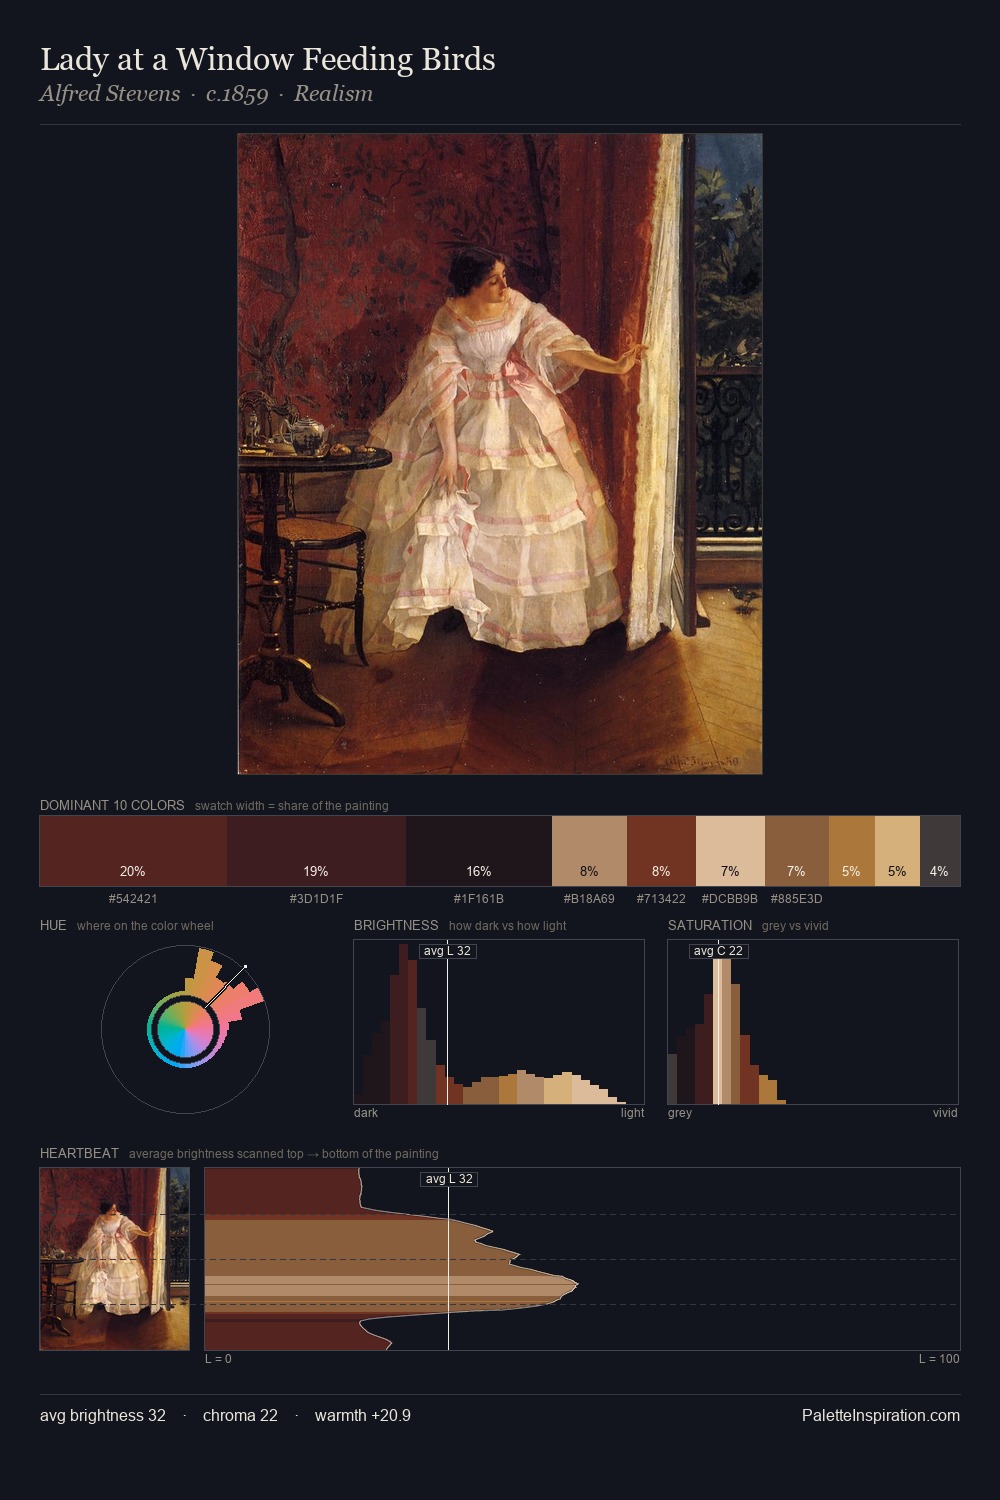Select the 20% dark red-brown swatch
The width and height of the screenshot is (1000, 1500).
pyautogui.click(x=133, y=851)
